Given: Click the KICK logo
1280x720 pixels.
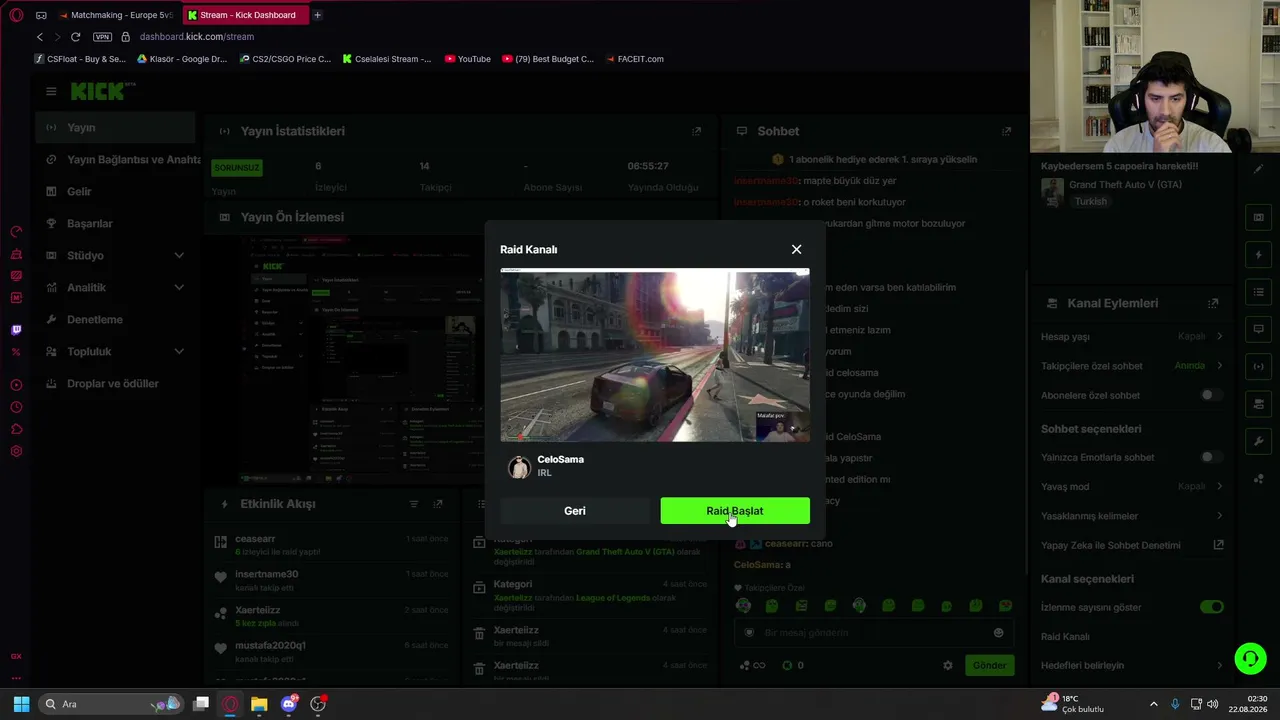Looking at the screenshot, I should (x=99, y=91).
